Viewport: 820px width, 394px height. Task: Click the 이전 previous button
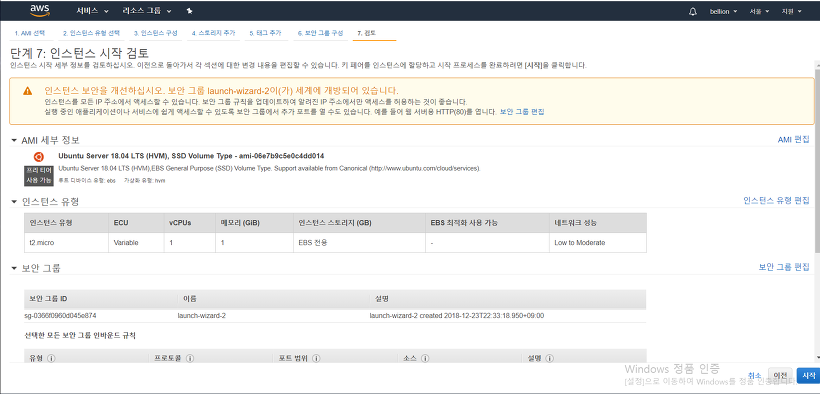point(780,375)
